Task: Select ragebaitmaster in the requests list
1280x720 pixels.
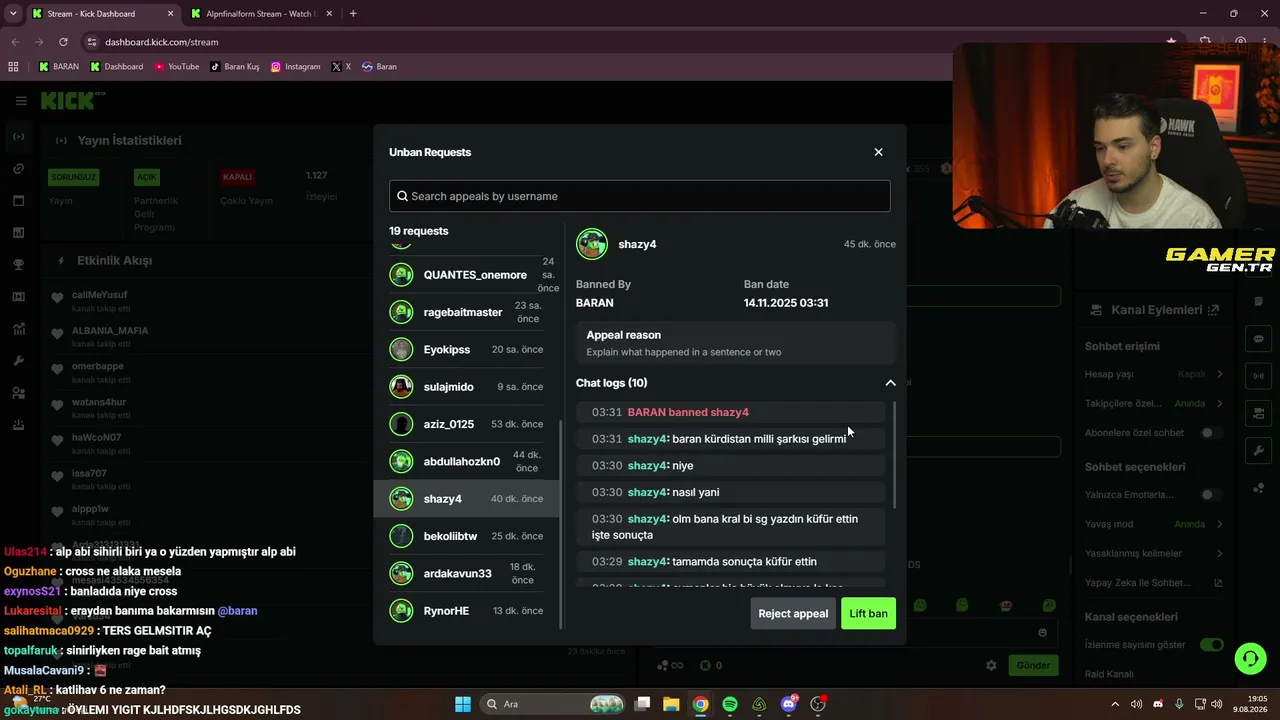Action: 468,312
